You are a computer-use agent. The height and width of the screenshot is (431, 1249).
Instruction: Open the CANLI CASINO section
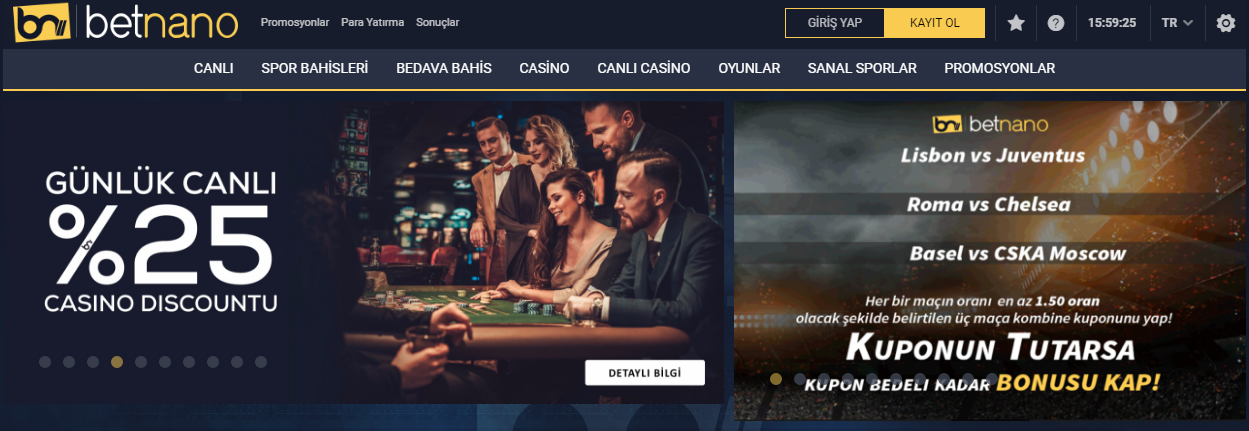tap(644, 68)
